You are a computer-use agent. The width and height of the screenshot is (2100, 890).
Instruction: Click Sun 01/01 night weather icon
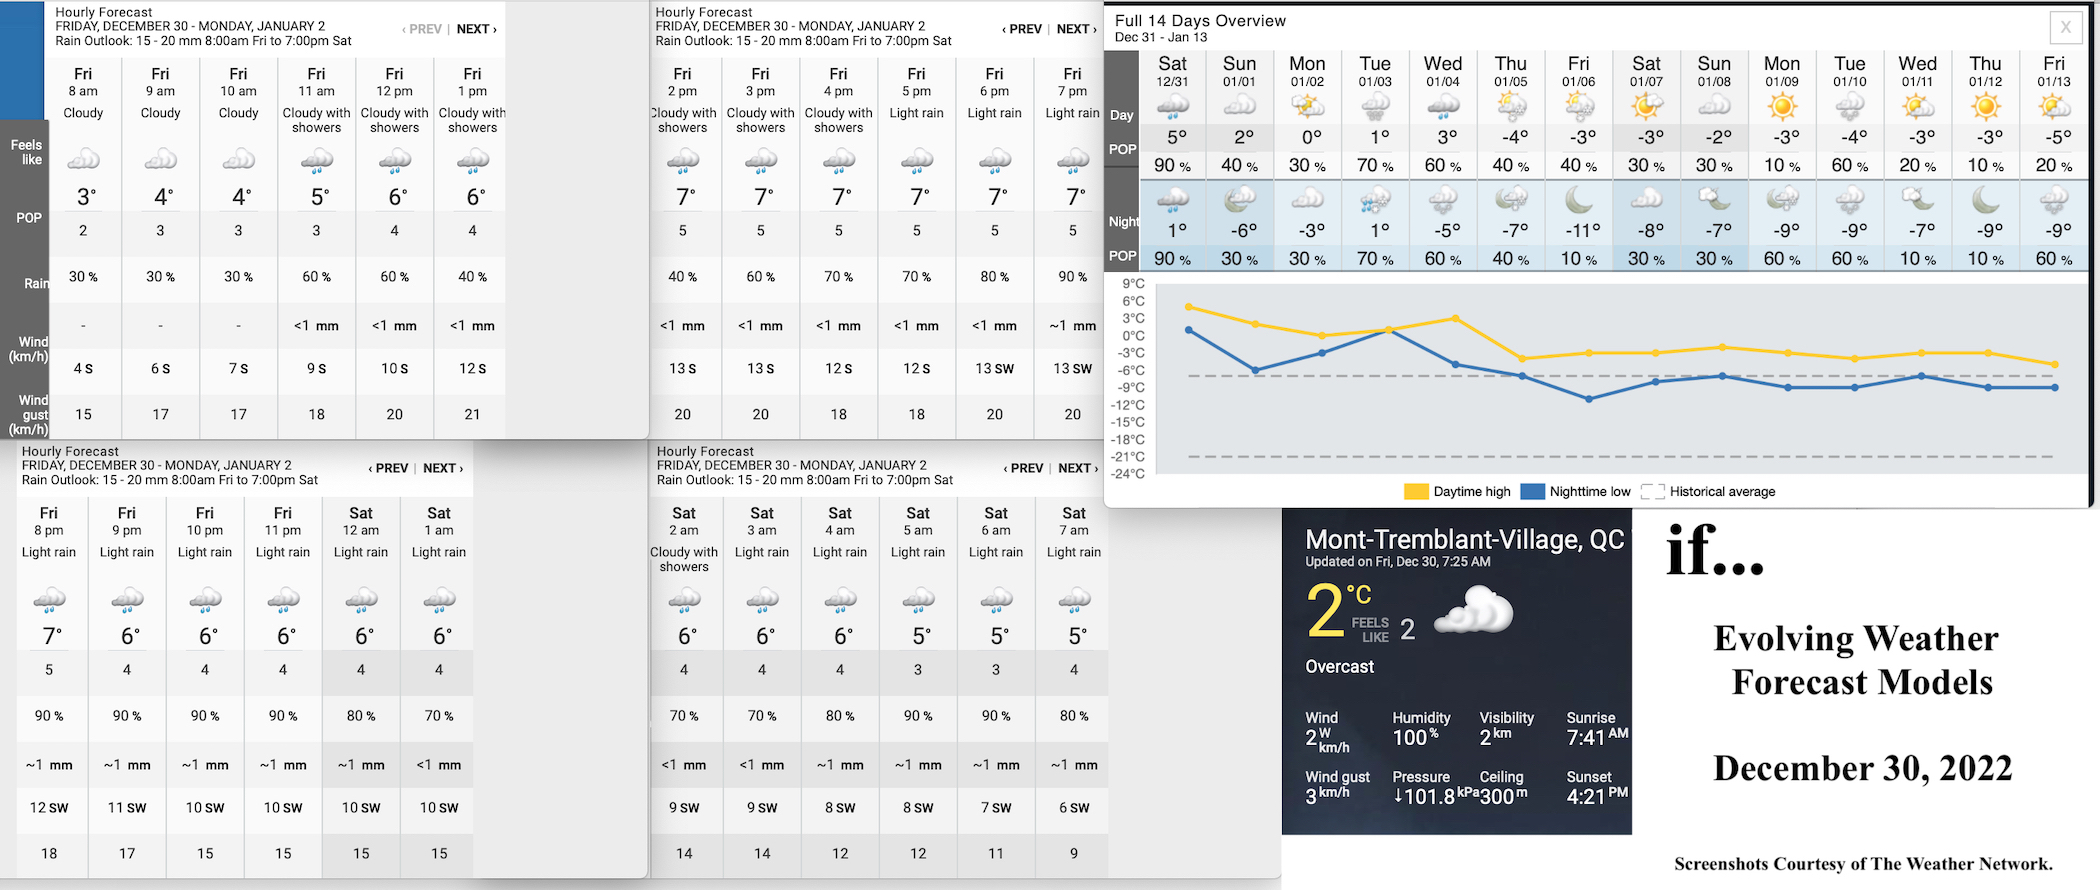click(x=1240, y=200)
